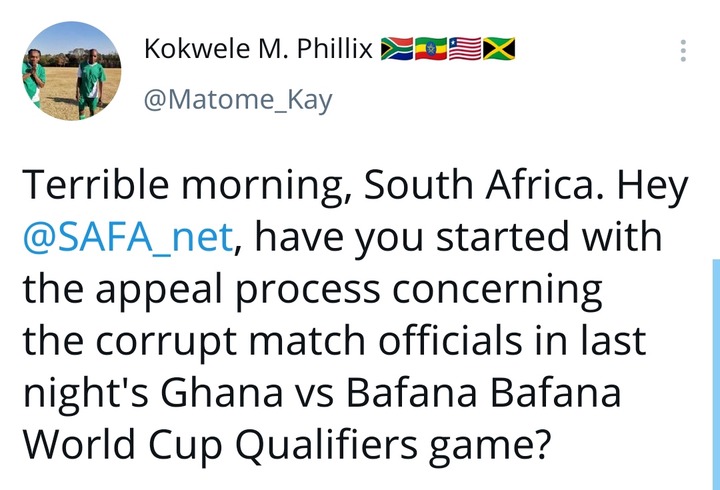This screenshot has height=490, width=720.
Task: Click the display name Kokwele M. Phillix
Action: point(258,48)
